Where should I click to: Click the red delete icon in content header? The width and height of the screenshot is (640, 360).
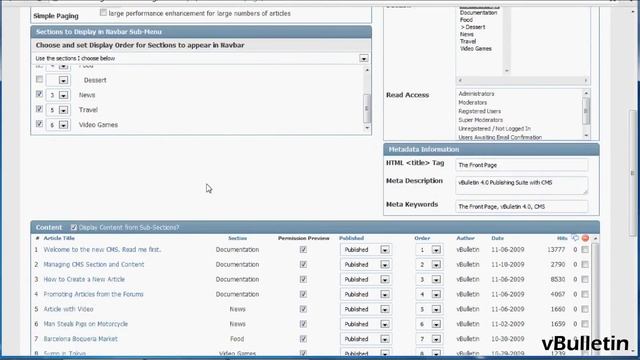pos(585,238)
